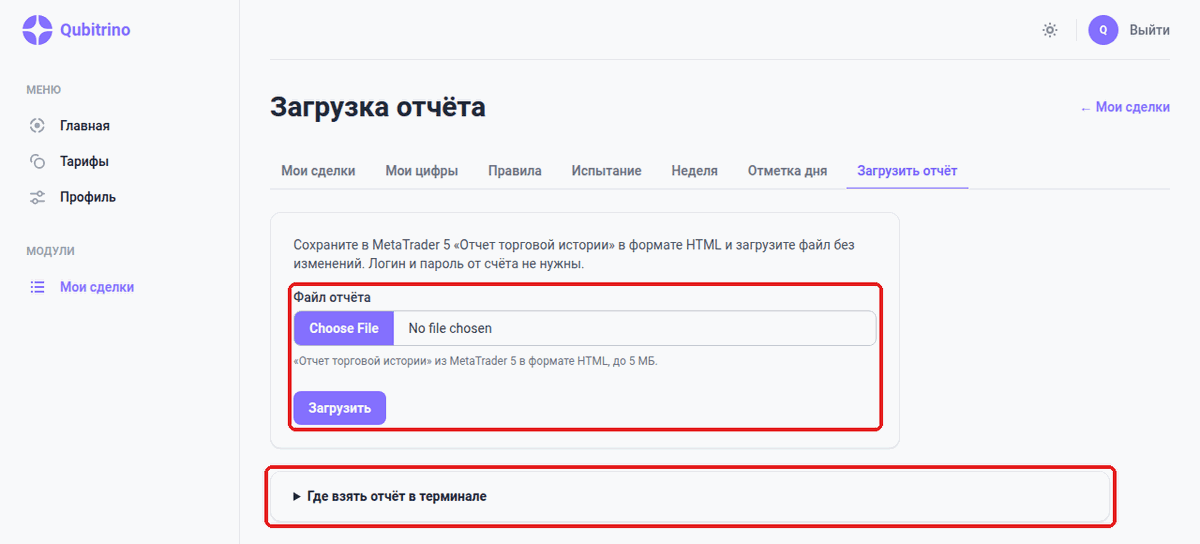
Task: Click the Choose File button
Action: (x=344, y=328)
